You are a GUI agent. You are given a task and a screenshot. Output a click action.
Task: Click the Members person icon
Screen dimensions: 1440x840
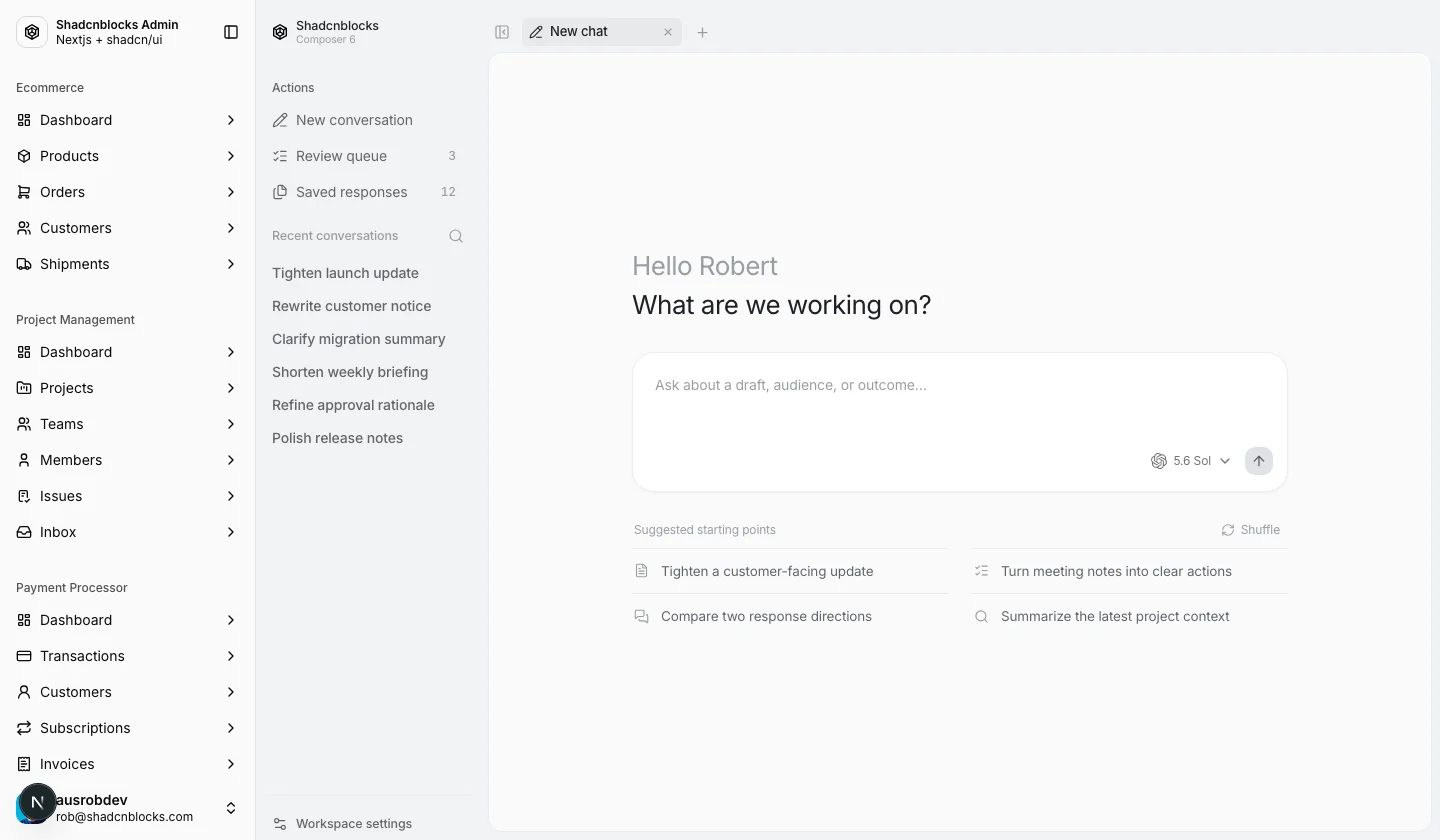pos(24,460)
